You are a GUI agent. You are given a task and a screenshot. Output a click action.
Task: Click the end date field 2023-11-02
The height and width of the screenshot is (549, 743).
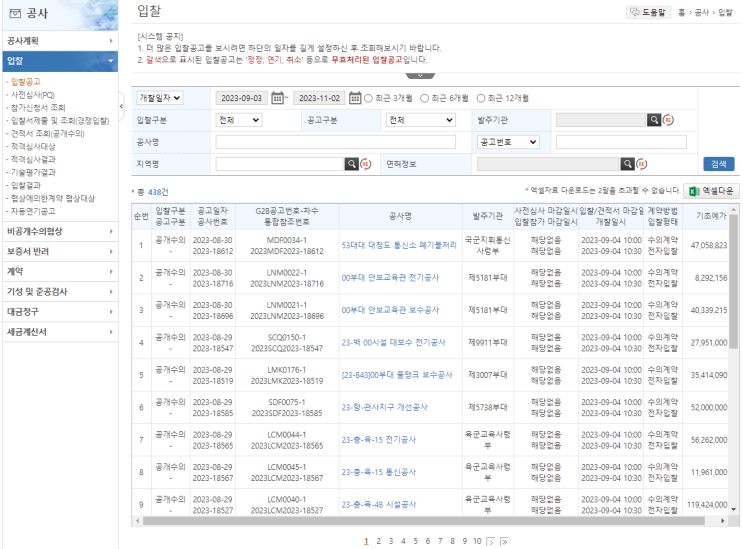tap(319, 98)
